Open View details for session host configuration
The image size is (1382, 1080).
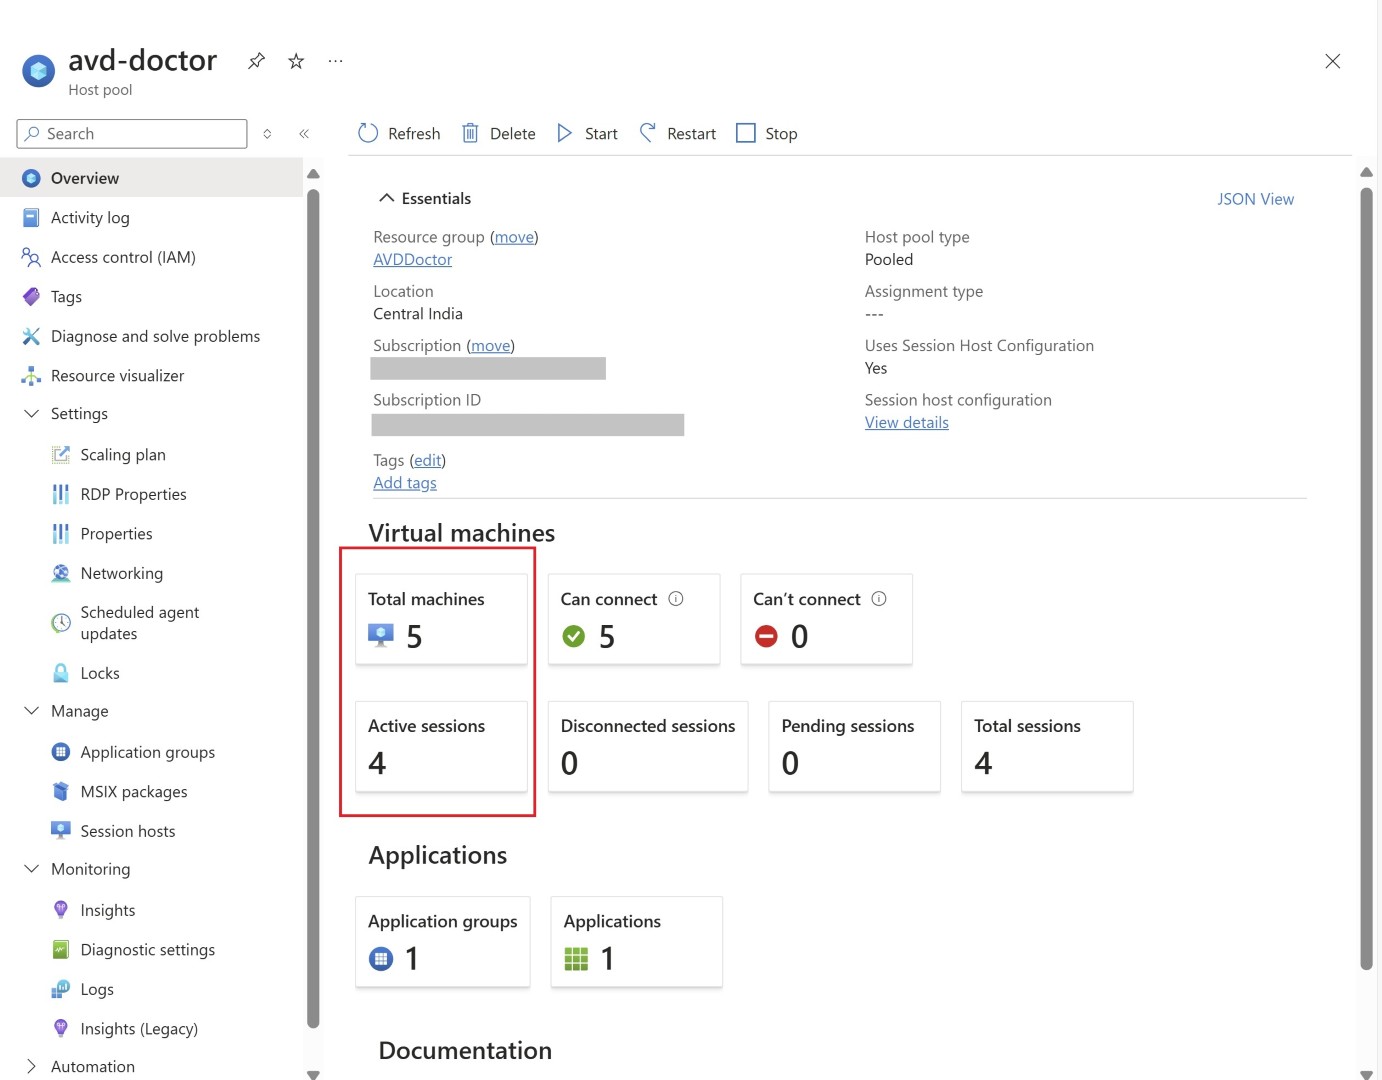pos(907,422)
